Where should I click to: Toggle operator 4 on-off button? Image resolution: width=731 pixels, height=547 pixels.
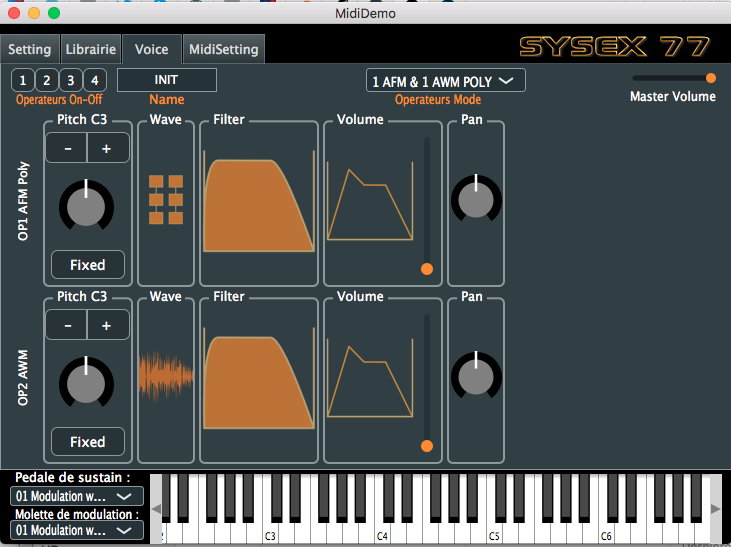[95, 80]
